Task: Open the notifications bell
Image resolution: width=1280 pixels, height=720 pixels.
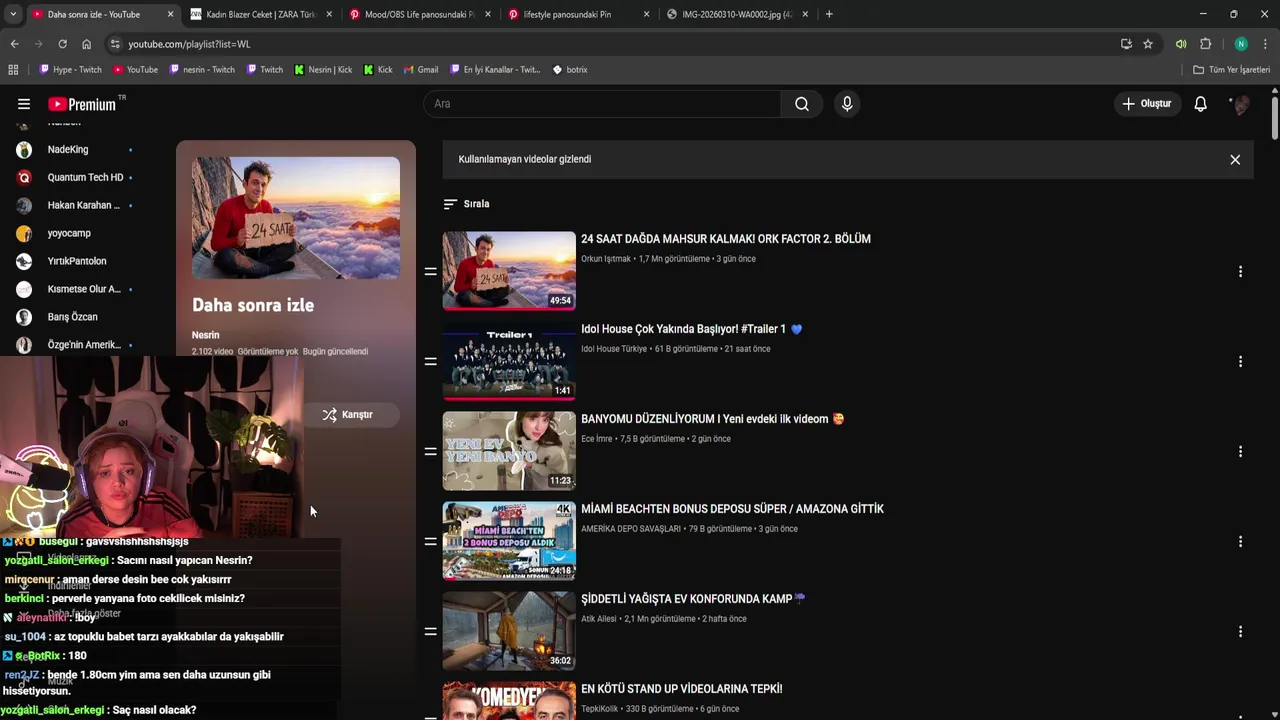Action: 1200,104
